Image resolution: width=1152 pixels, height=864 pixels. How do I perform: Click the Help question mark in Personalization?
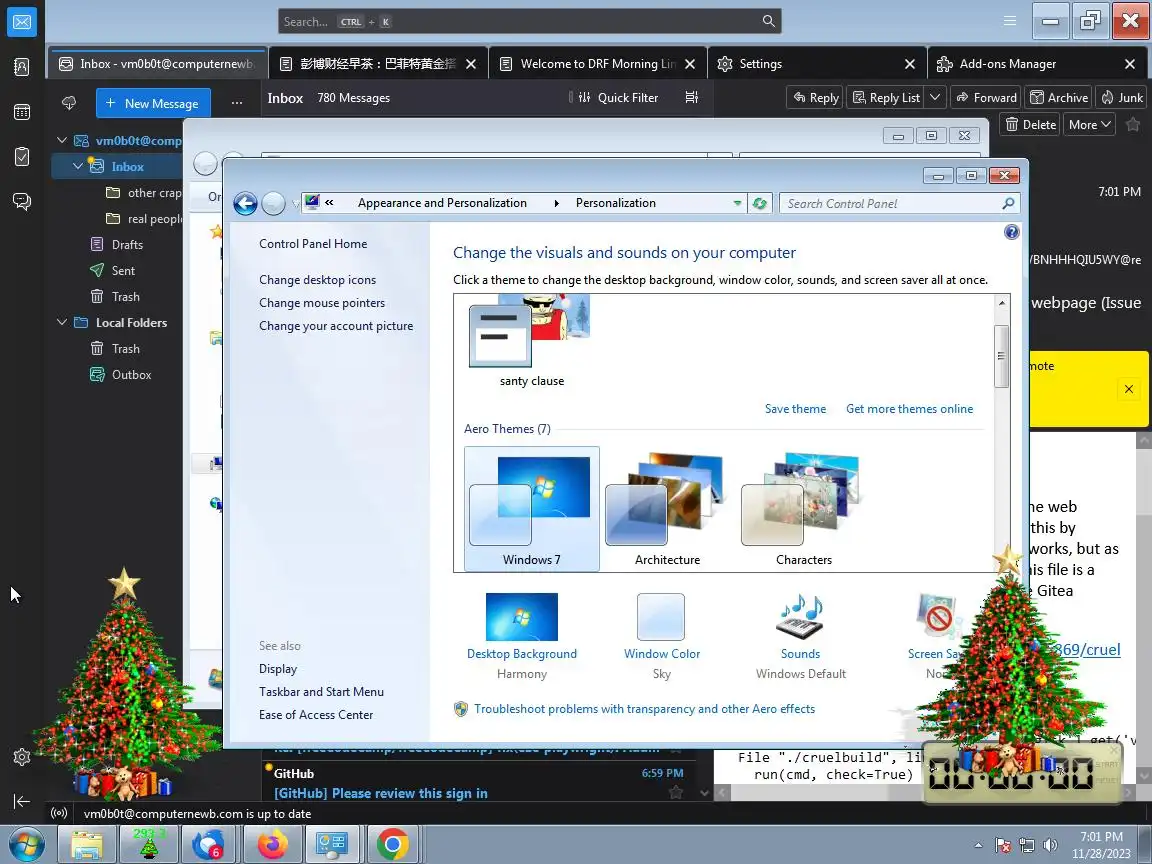click(1012, 232)
